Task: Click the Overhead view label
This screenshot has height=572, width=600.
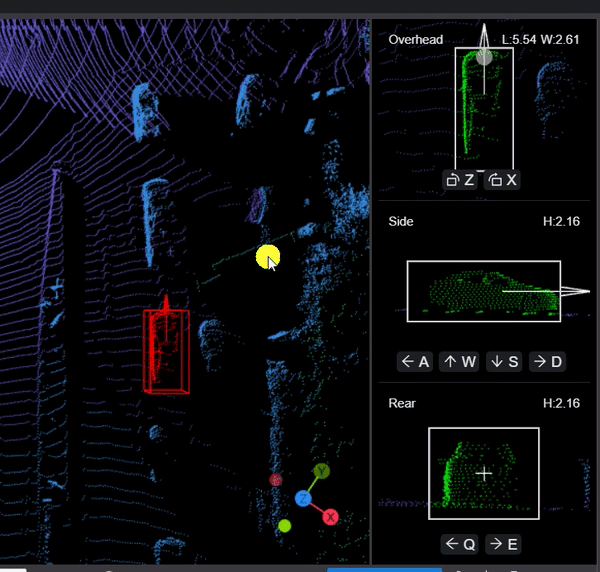Action: click(x=415, y=39)
